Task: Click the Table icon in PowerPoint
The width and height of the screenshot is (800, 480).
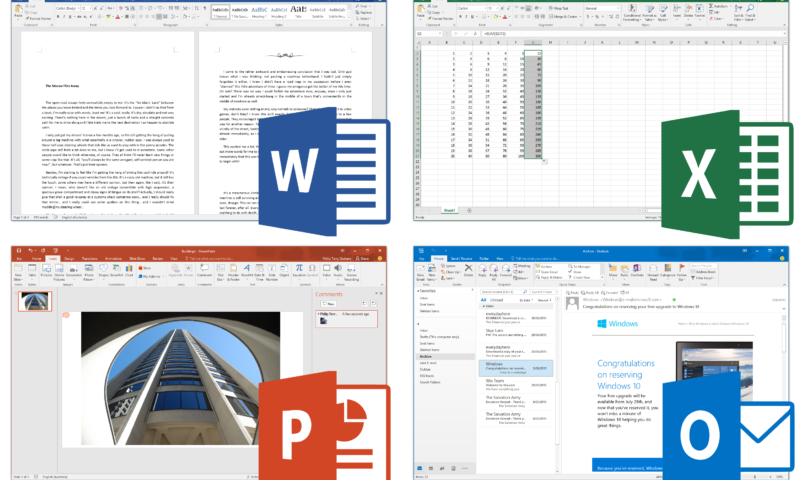Action: 32,271
